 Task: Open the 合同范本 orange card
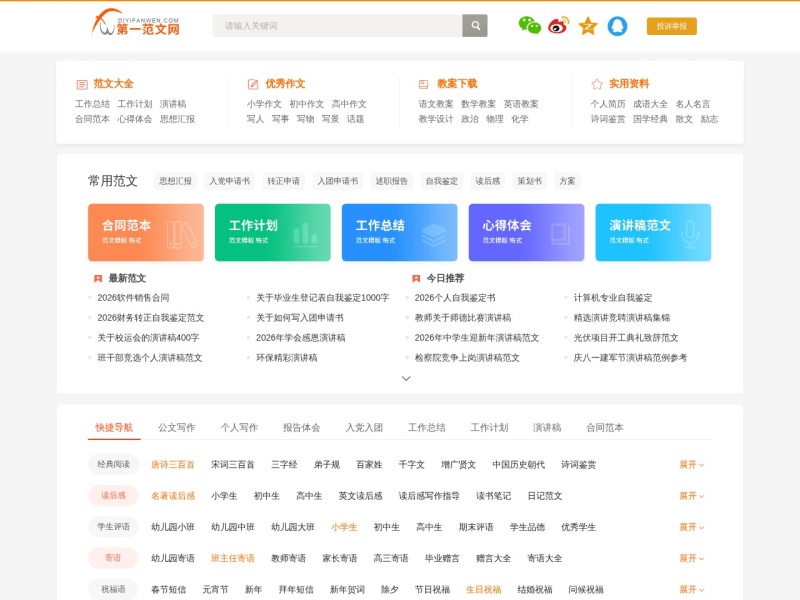tap(146, 233)
